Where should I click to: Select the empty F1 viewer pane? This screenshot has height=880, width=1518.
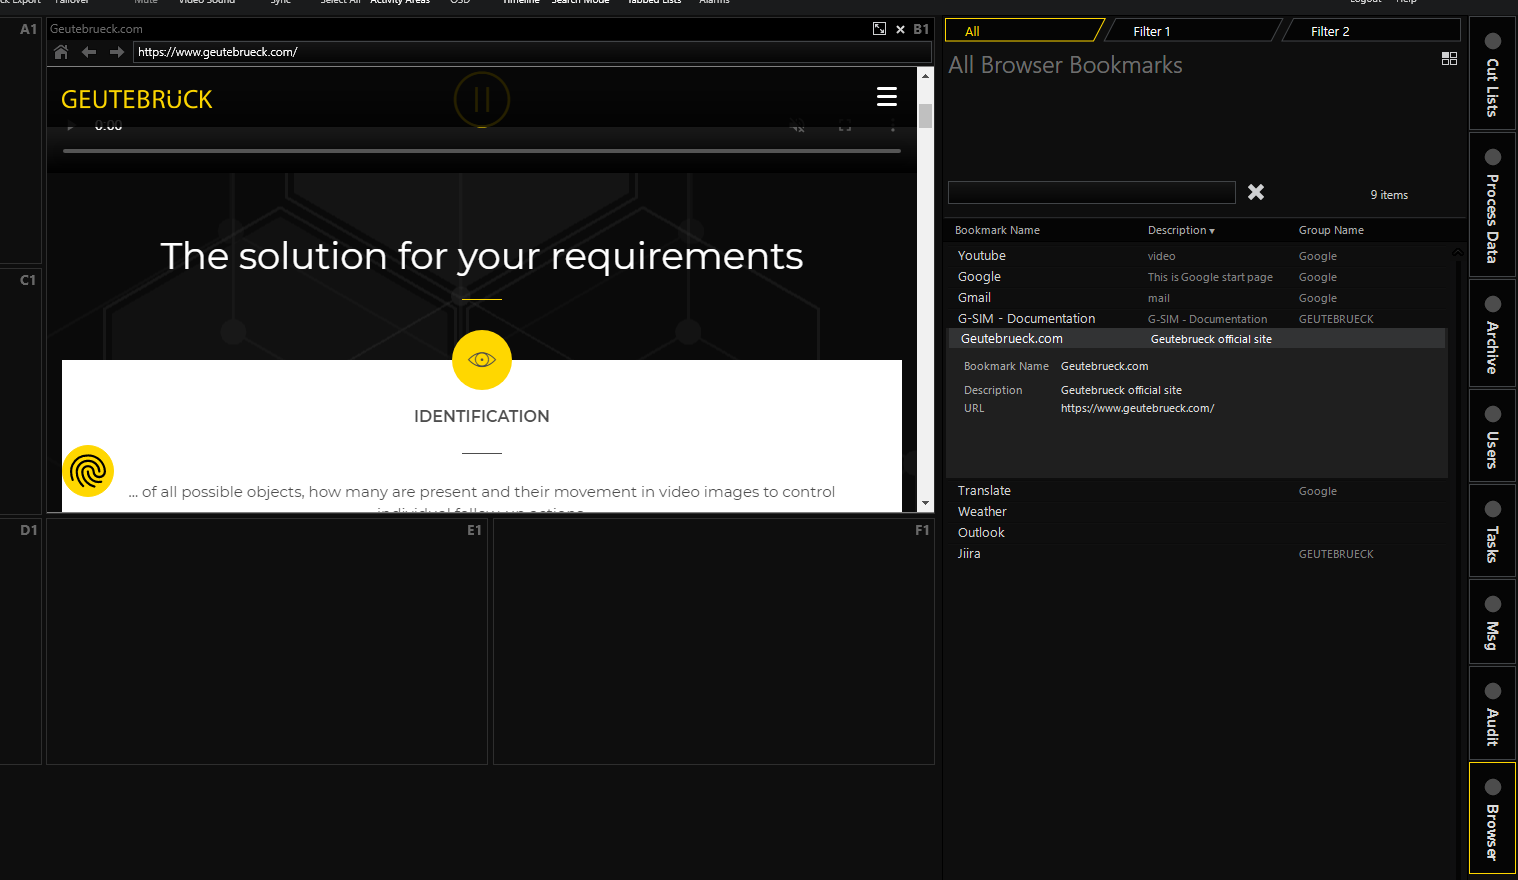pyautogui.click(x=714, y=642)
